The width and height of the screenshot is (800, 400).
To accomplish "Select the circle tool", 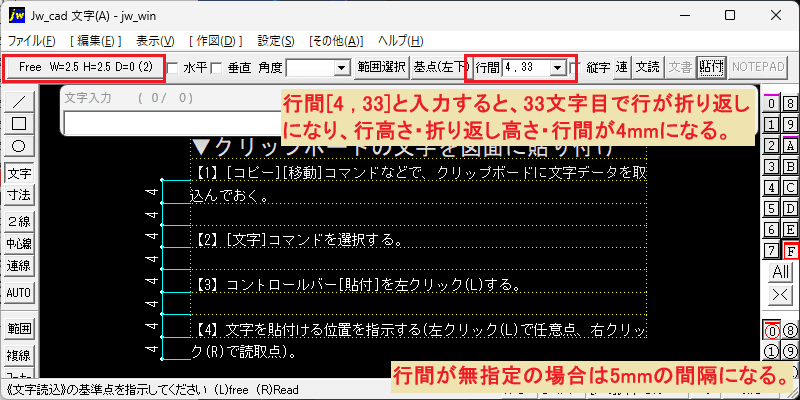I will coord(19,146).
